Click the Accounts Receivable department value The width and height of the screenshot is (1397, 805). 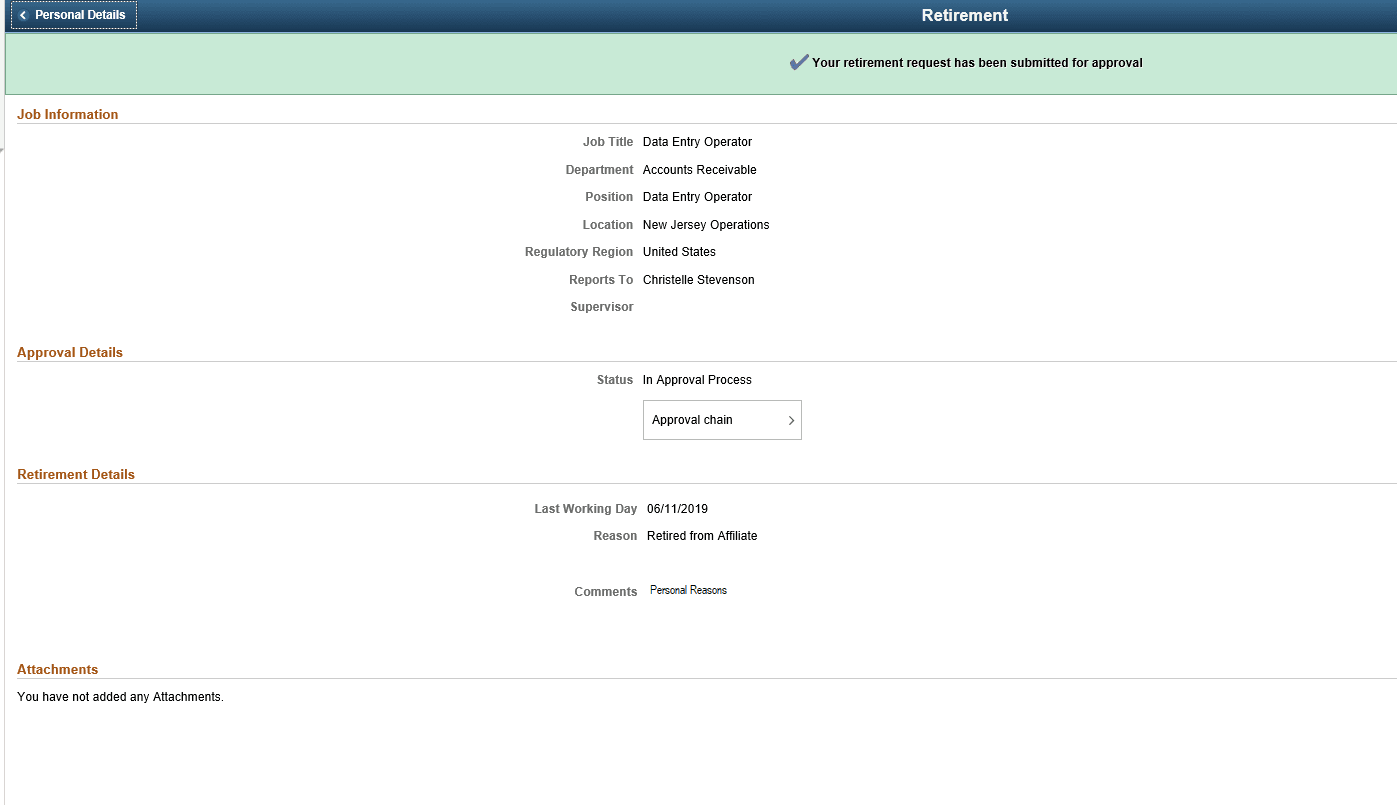[700, 170]
